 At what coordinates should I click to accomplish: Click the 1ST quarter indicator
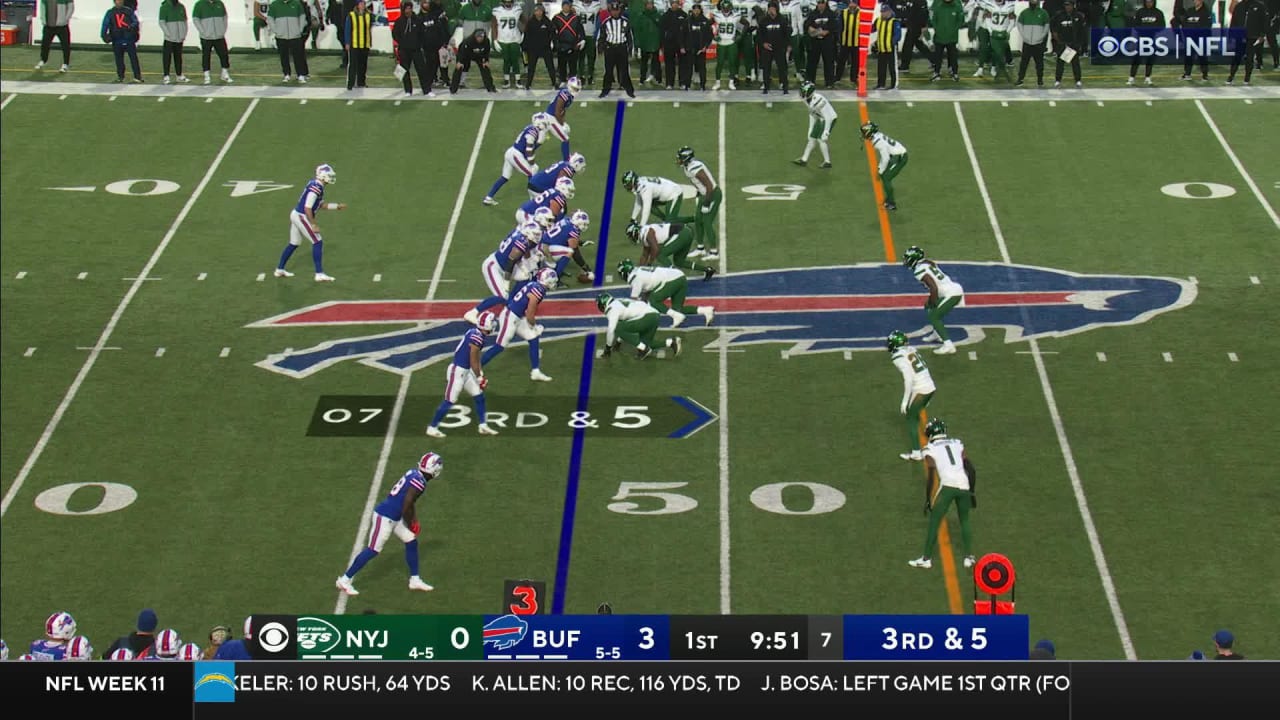[701, 640]
